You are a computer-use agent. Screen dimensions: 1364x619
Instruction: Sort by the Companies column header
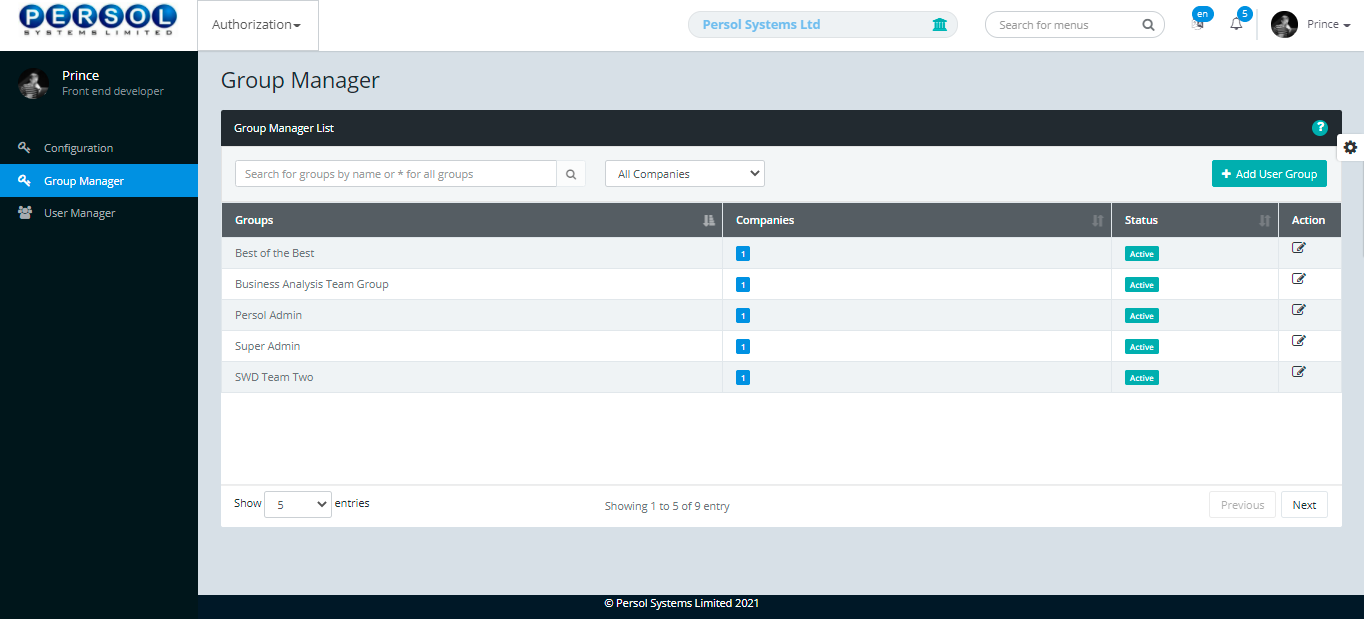pos(917,220)
